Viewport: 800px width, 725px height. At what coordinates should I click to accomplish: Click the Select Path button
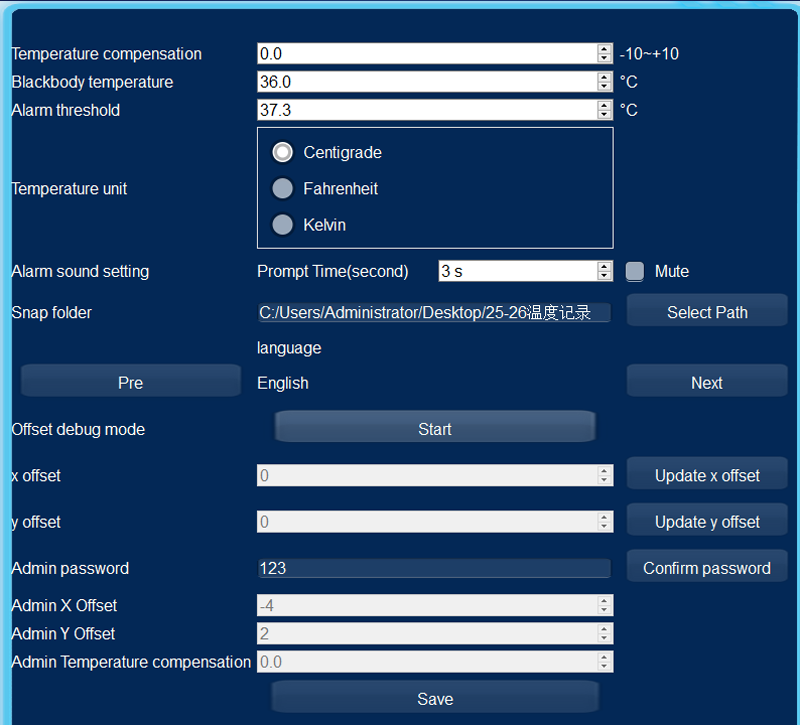click(x=707, y=312)
